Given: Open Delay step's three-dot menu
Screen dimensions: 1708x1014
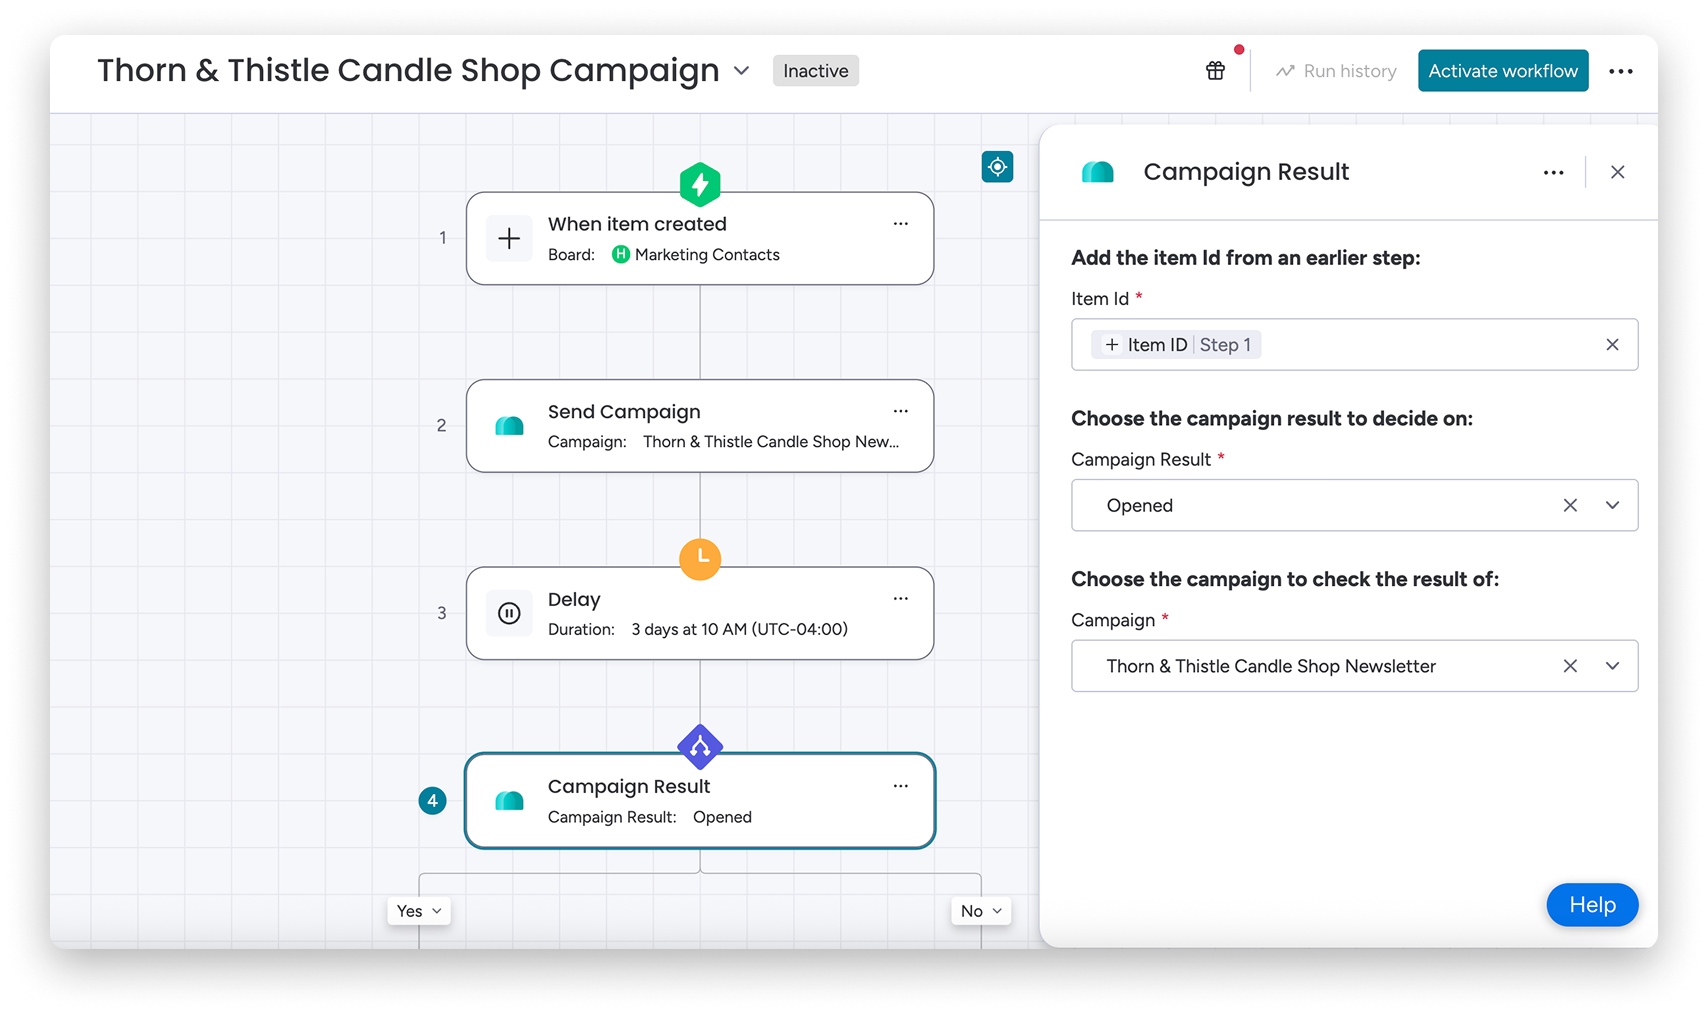Looking at the screenshot, I should pyautogui.click(x=900, y=599).
